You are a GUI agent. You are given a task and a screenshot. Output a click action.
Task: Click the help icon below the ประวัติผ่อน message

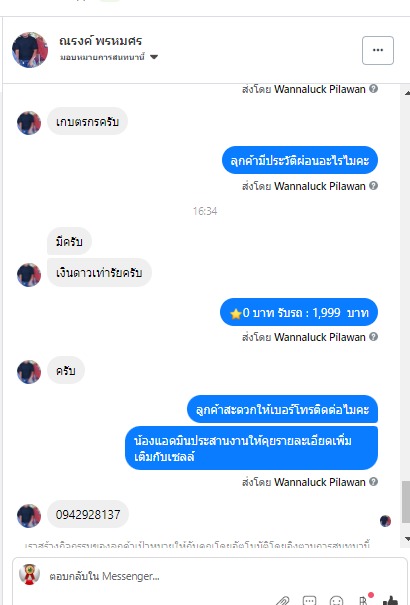click(x=373, y=186)
